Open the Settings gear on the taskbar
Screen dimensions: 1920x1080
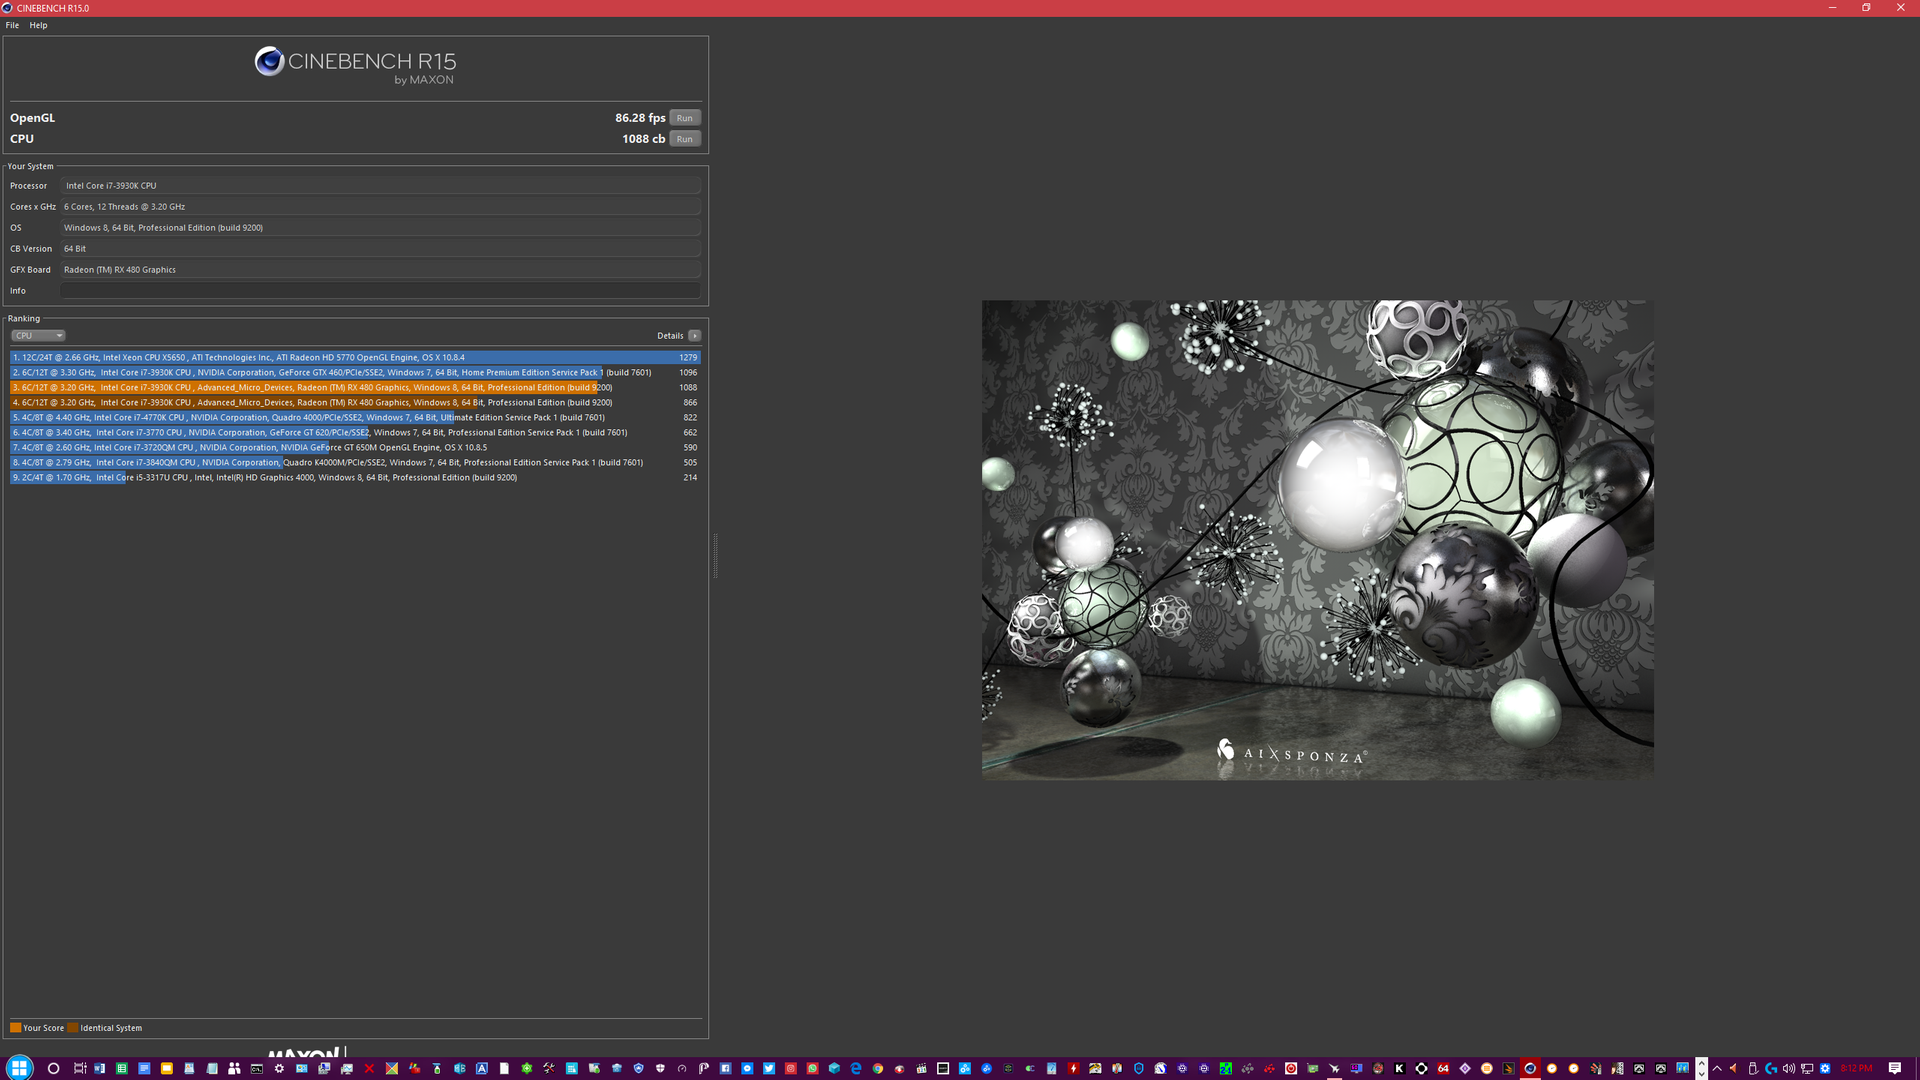click(279, 1068)
